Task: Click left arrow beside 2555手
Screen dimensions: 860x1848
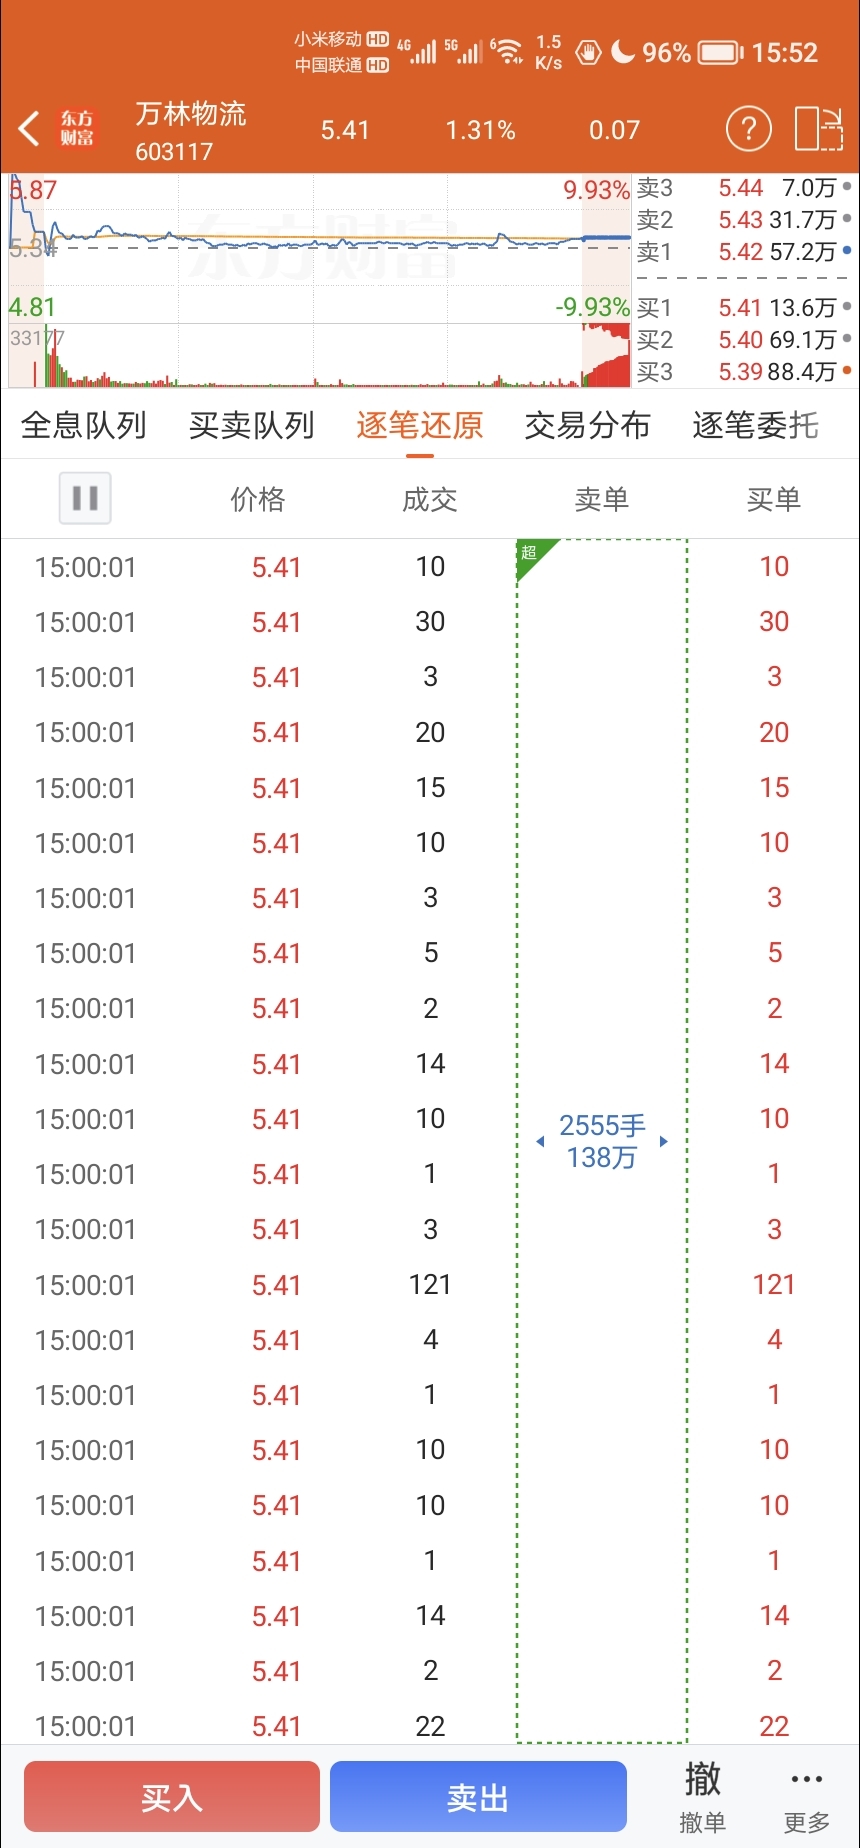Action: (x=540, y=1141)
